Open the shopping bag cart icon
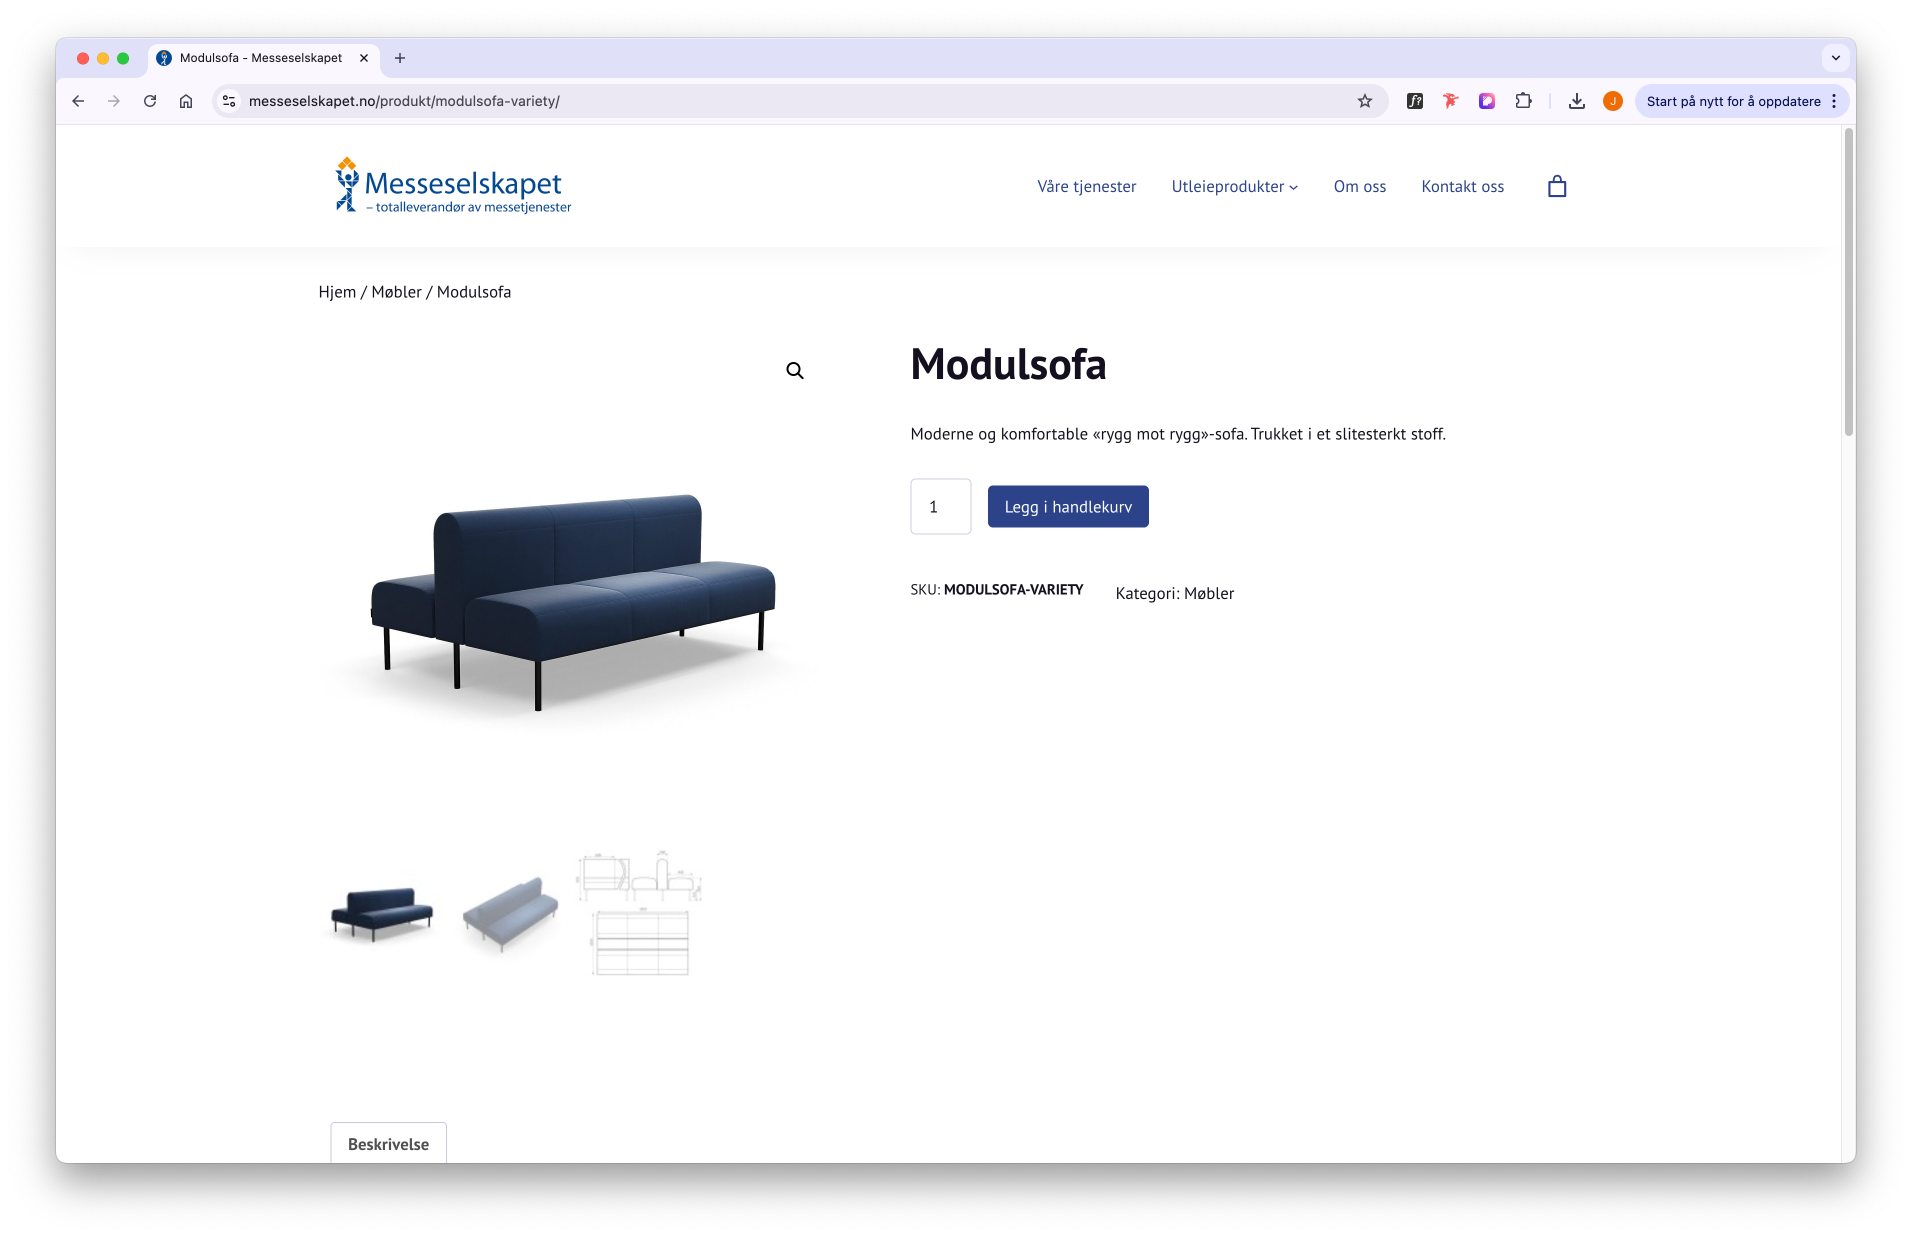Viewport: 1912px width, 1237px height. 1556,187
